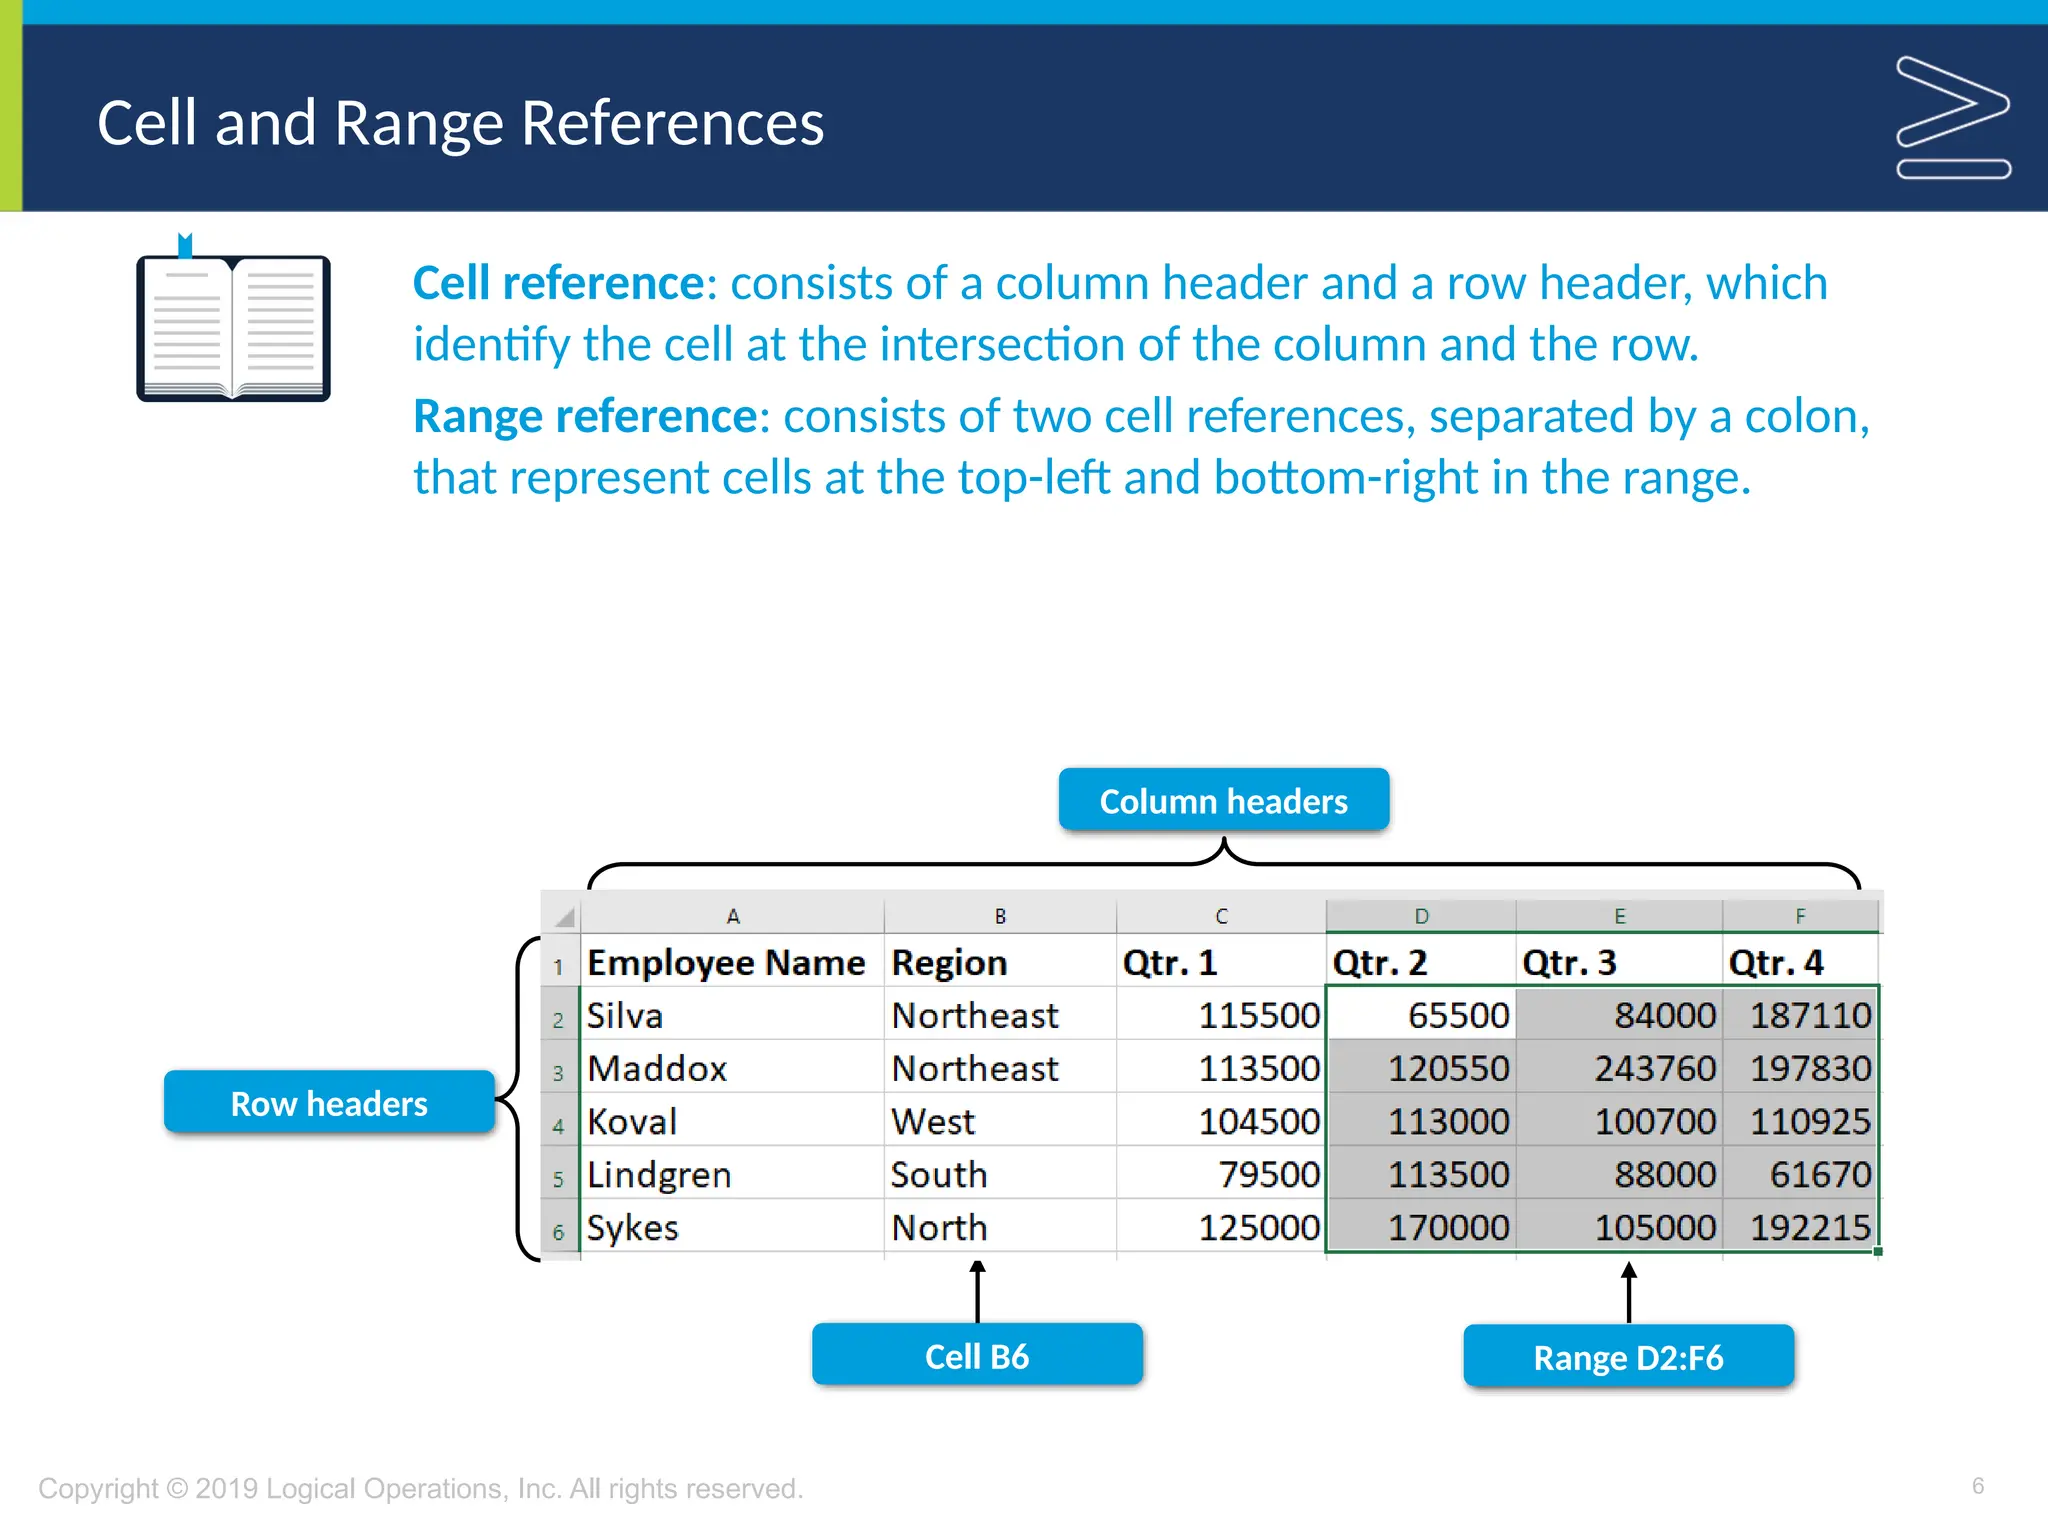Select column header F
2048x1536 pixels.
[x=1800, y=916]
